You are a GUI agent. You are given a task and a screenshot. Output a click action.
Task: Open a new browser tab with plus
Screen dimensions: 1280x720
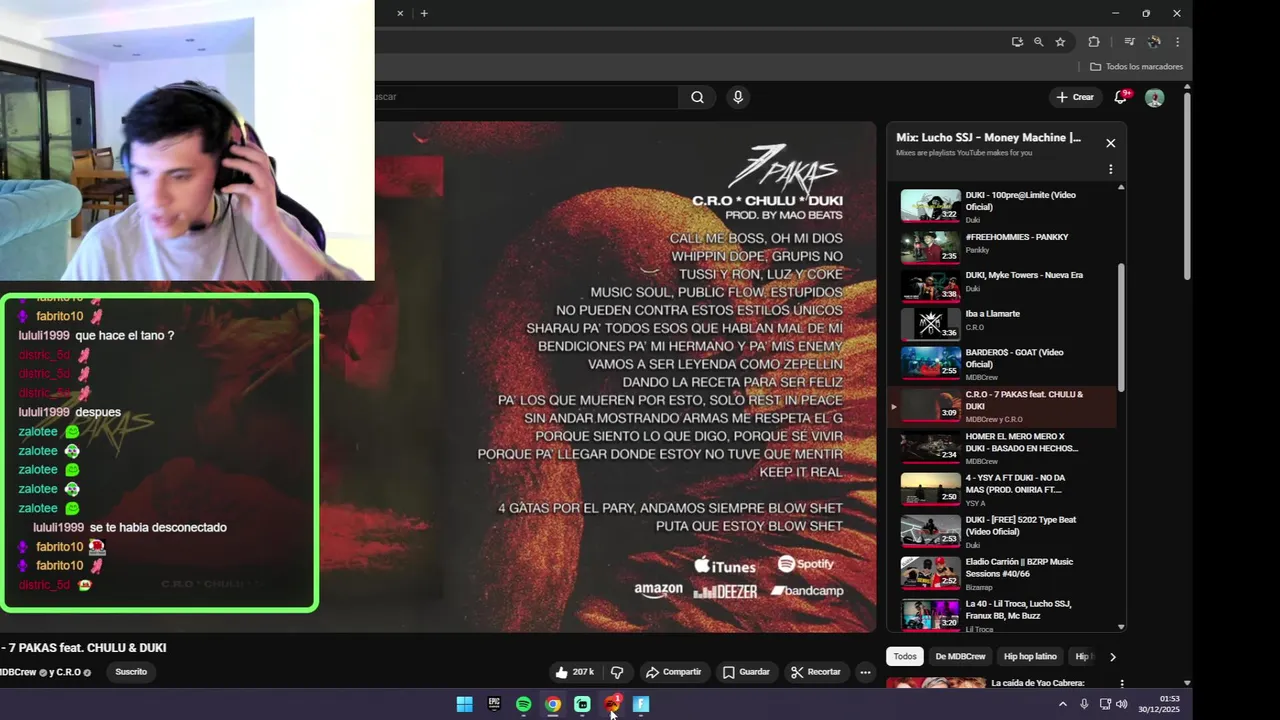[424, 13]
